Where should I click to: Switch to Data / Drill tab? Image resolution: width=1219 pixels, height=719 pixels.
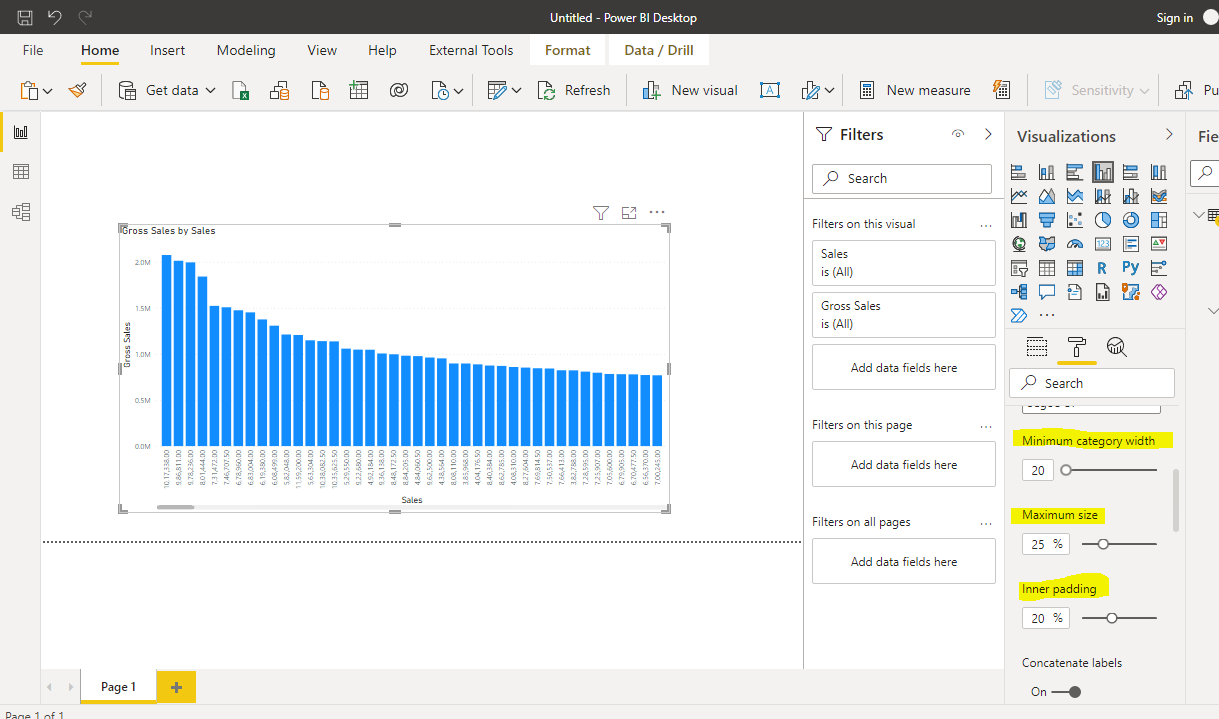pyautogui.click(x=659, y=50)
